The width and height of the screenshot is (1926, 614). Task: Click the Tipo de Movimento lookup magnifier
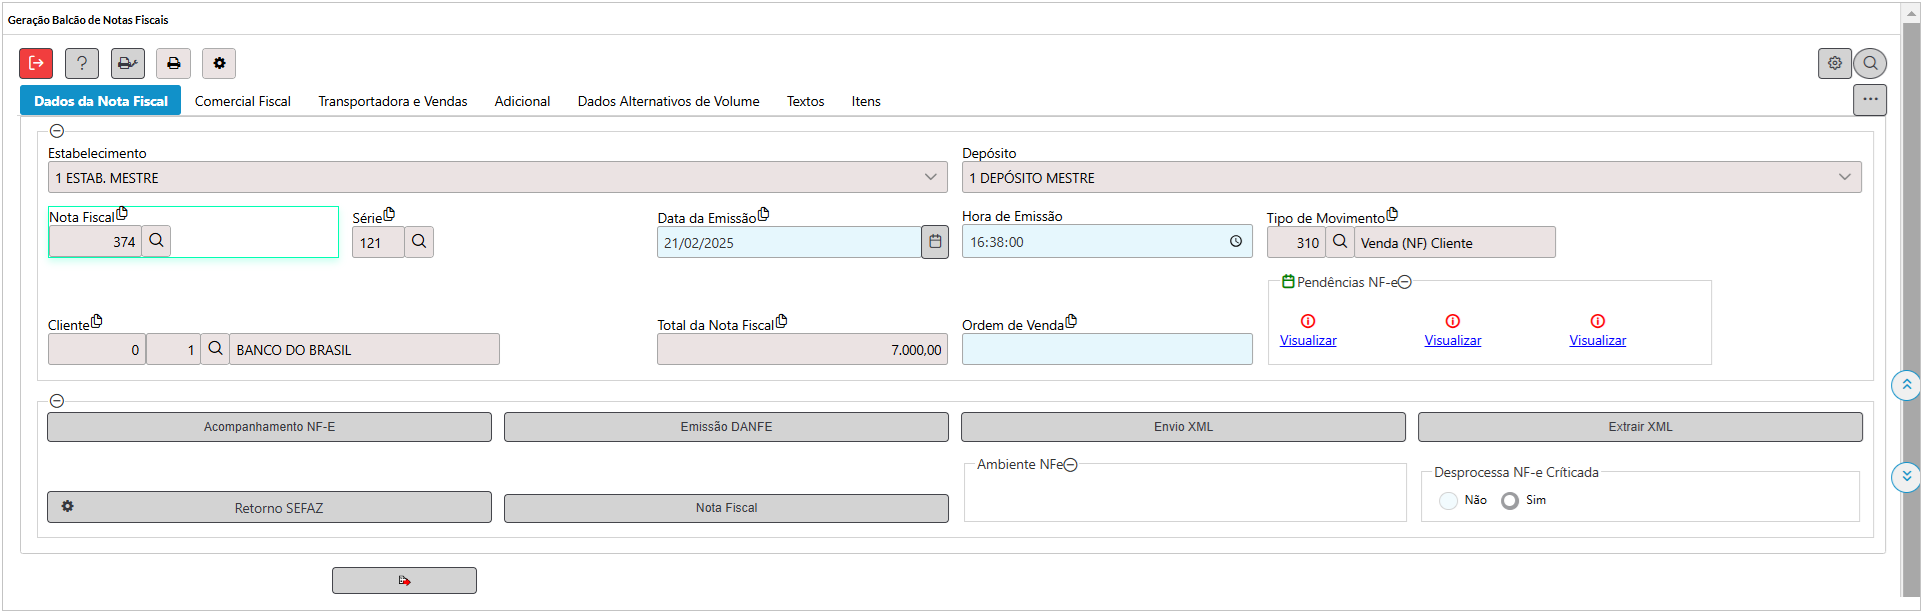click(1340, 242)
